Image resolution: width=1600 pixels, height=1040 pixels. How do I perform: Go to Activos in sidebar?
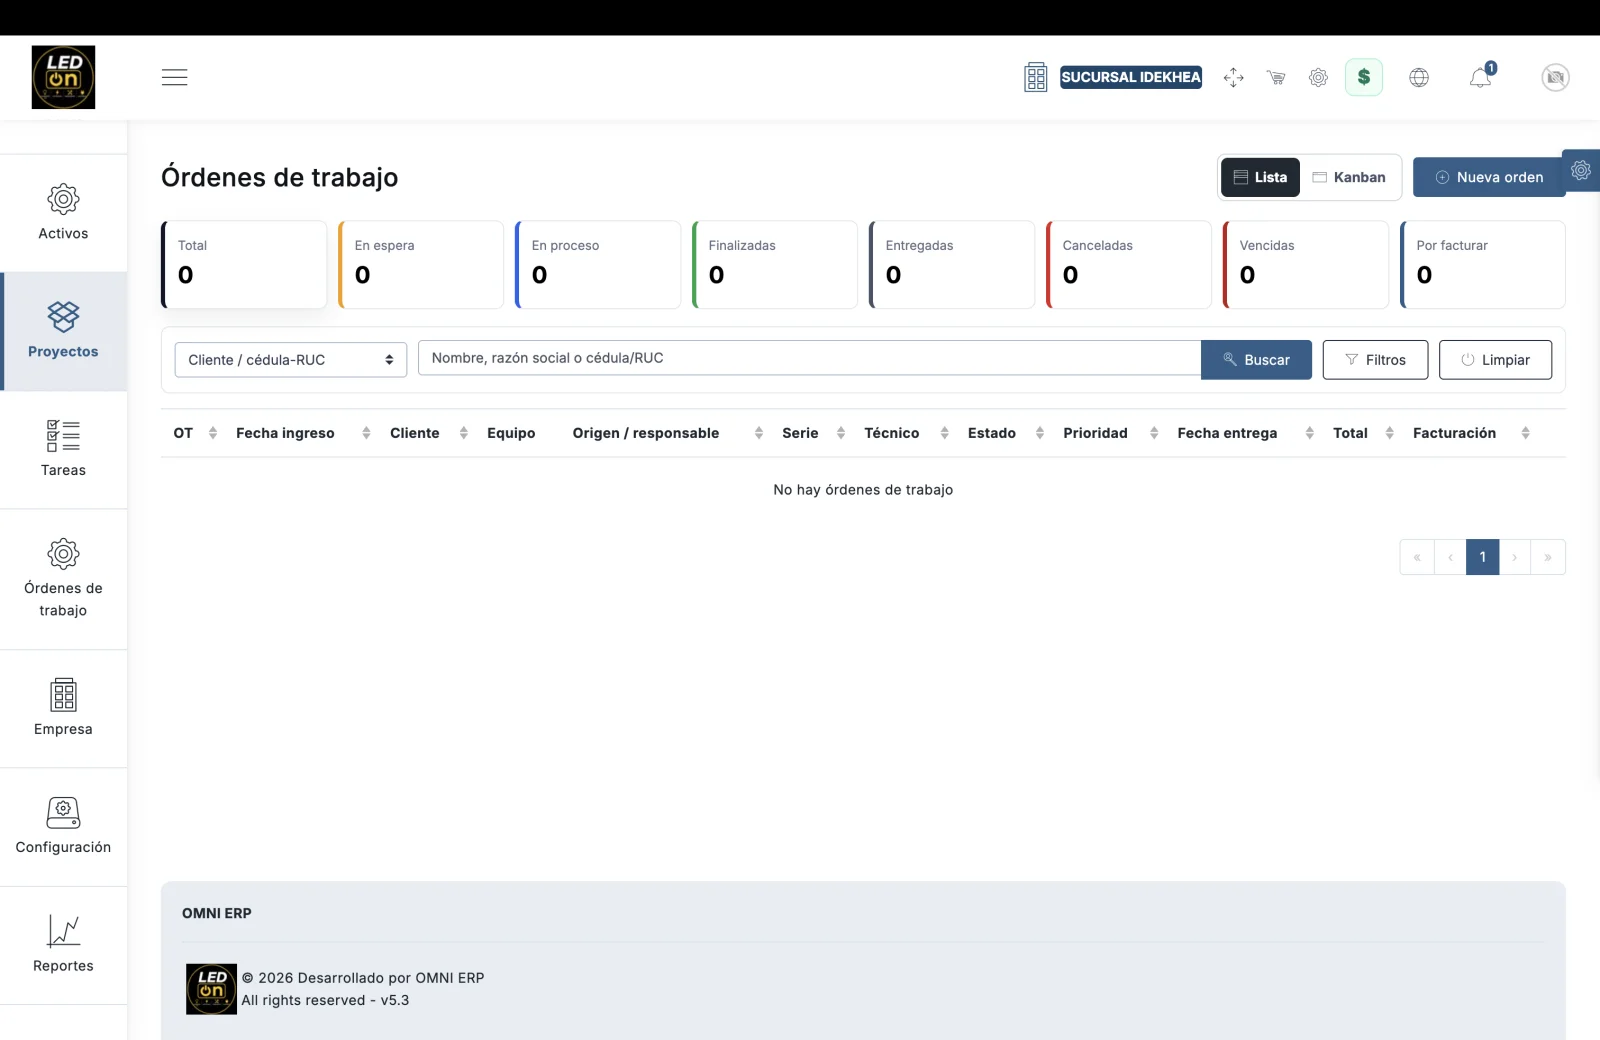pyautogui.click(x=63, y=212)
